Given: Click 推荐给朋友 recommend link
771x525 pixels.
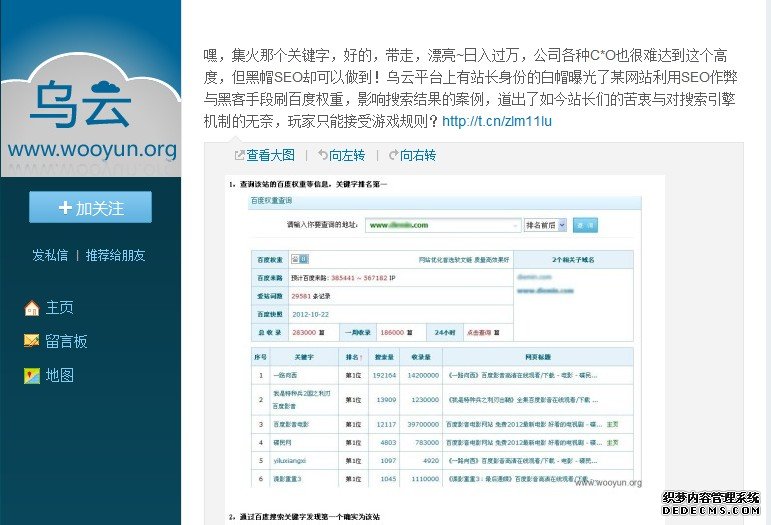Looking at the screenshot, I should coord(116,255).
